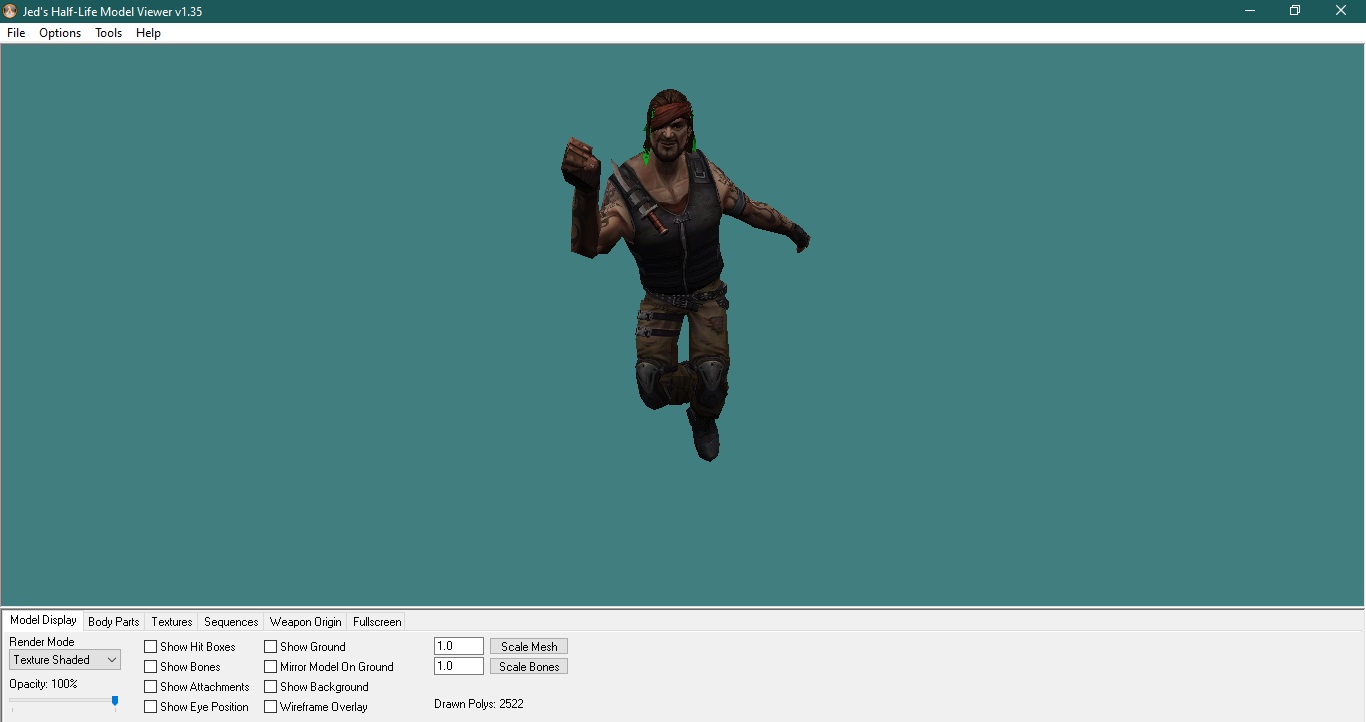Close the model viewer window
The width and height of the screenshot is (1366, 722).
click(1341, 11)
